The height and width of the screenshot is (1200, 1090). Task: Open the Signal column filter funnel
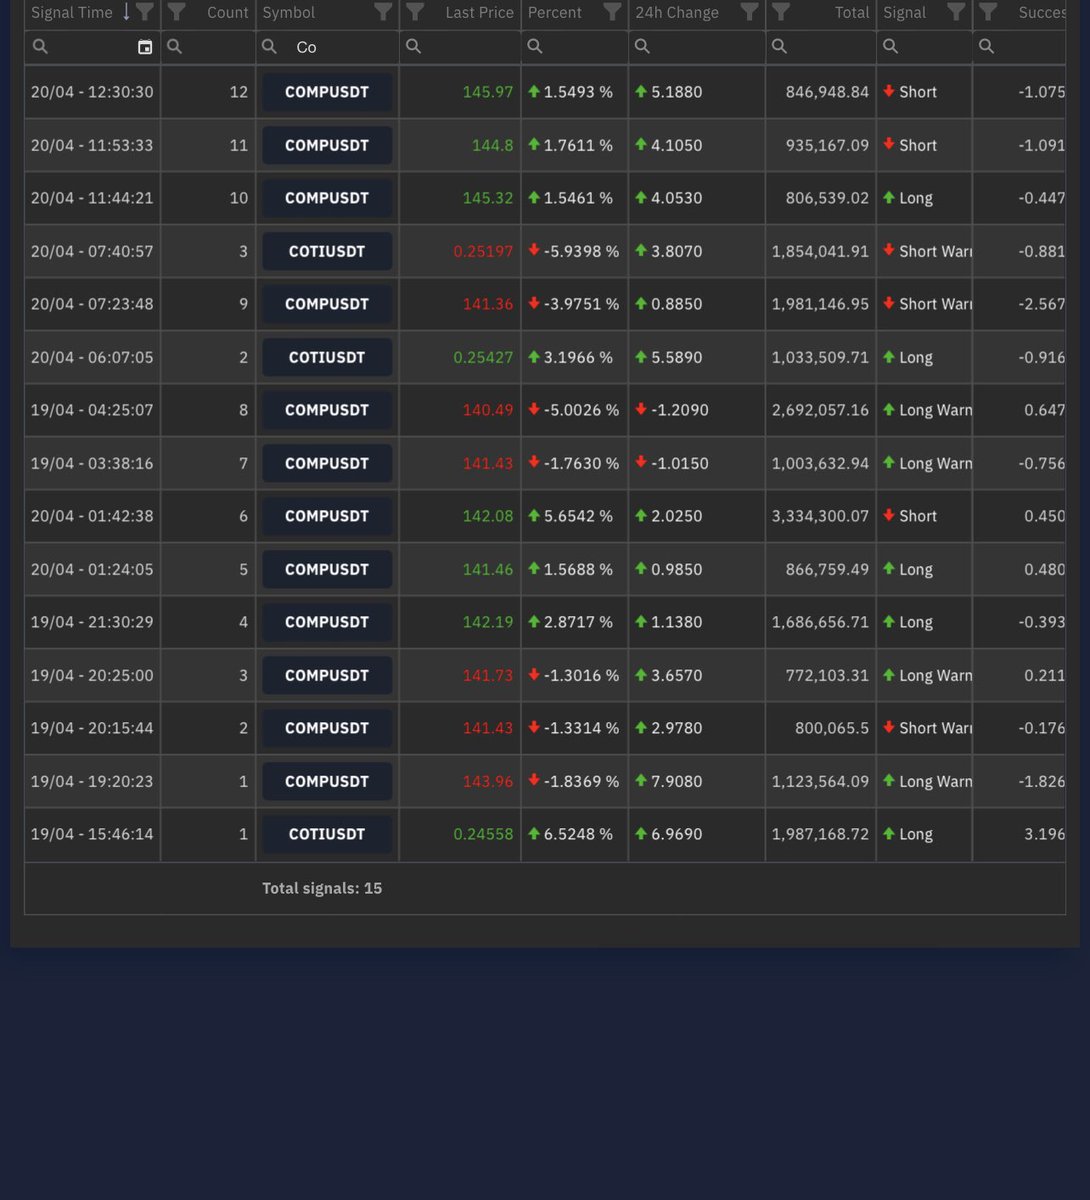pos(957,12)
